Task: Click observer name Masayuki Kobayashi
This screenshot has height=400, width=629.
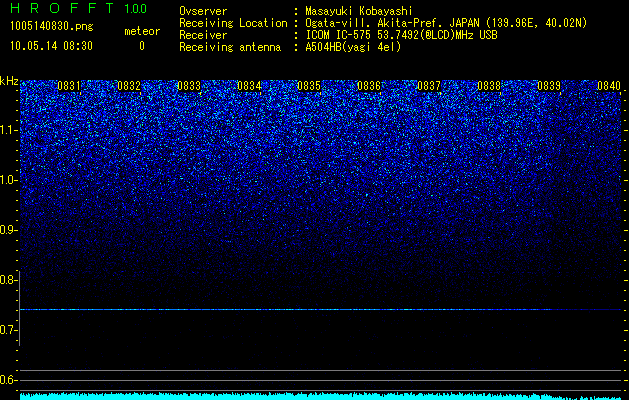Action: point(358,11)
